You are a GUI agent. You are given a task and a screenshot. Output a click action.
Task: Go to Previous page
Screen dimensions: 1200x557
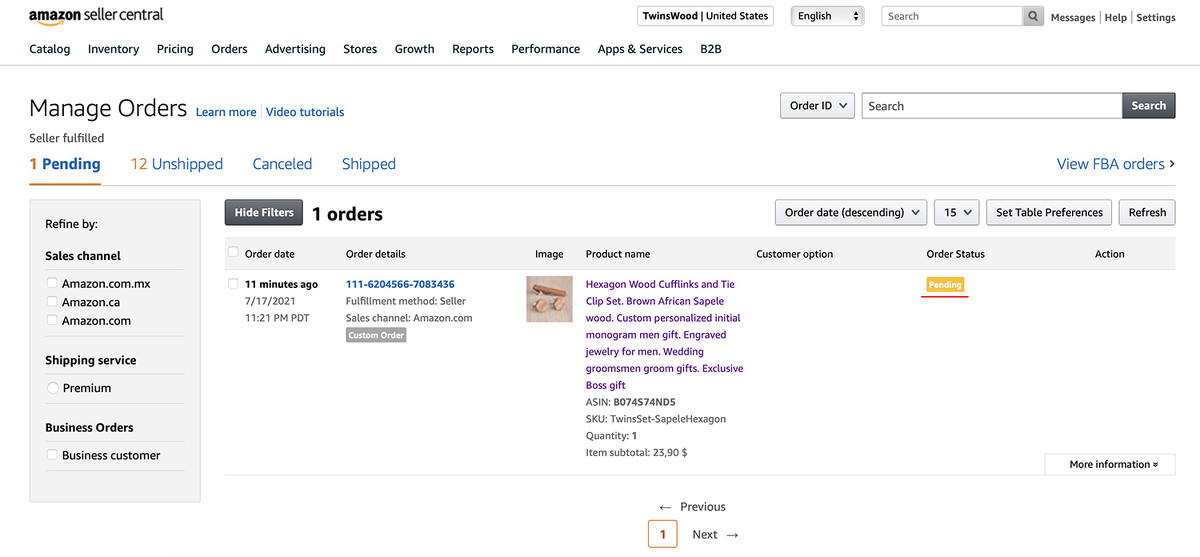point(692,507)
